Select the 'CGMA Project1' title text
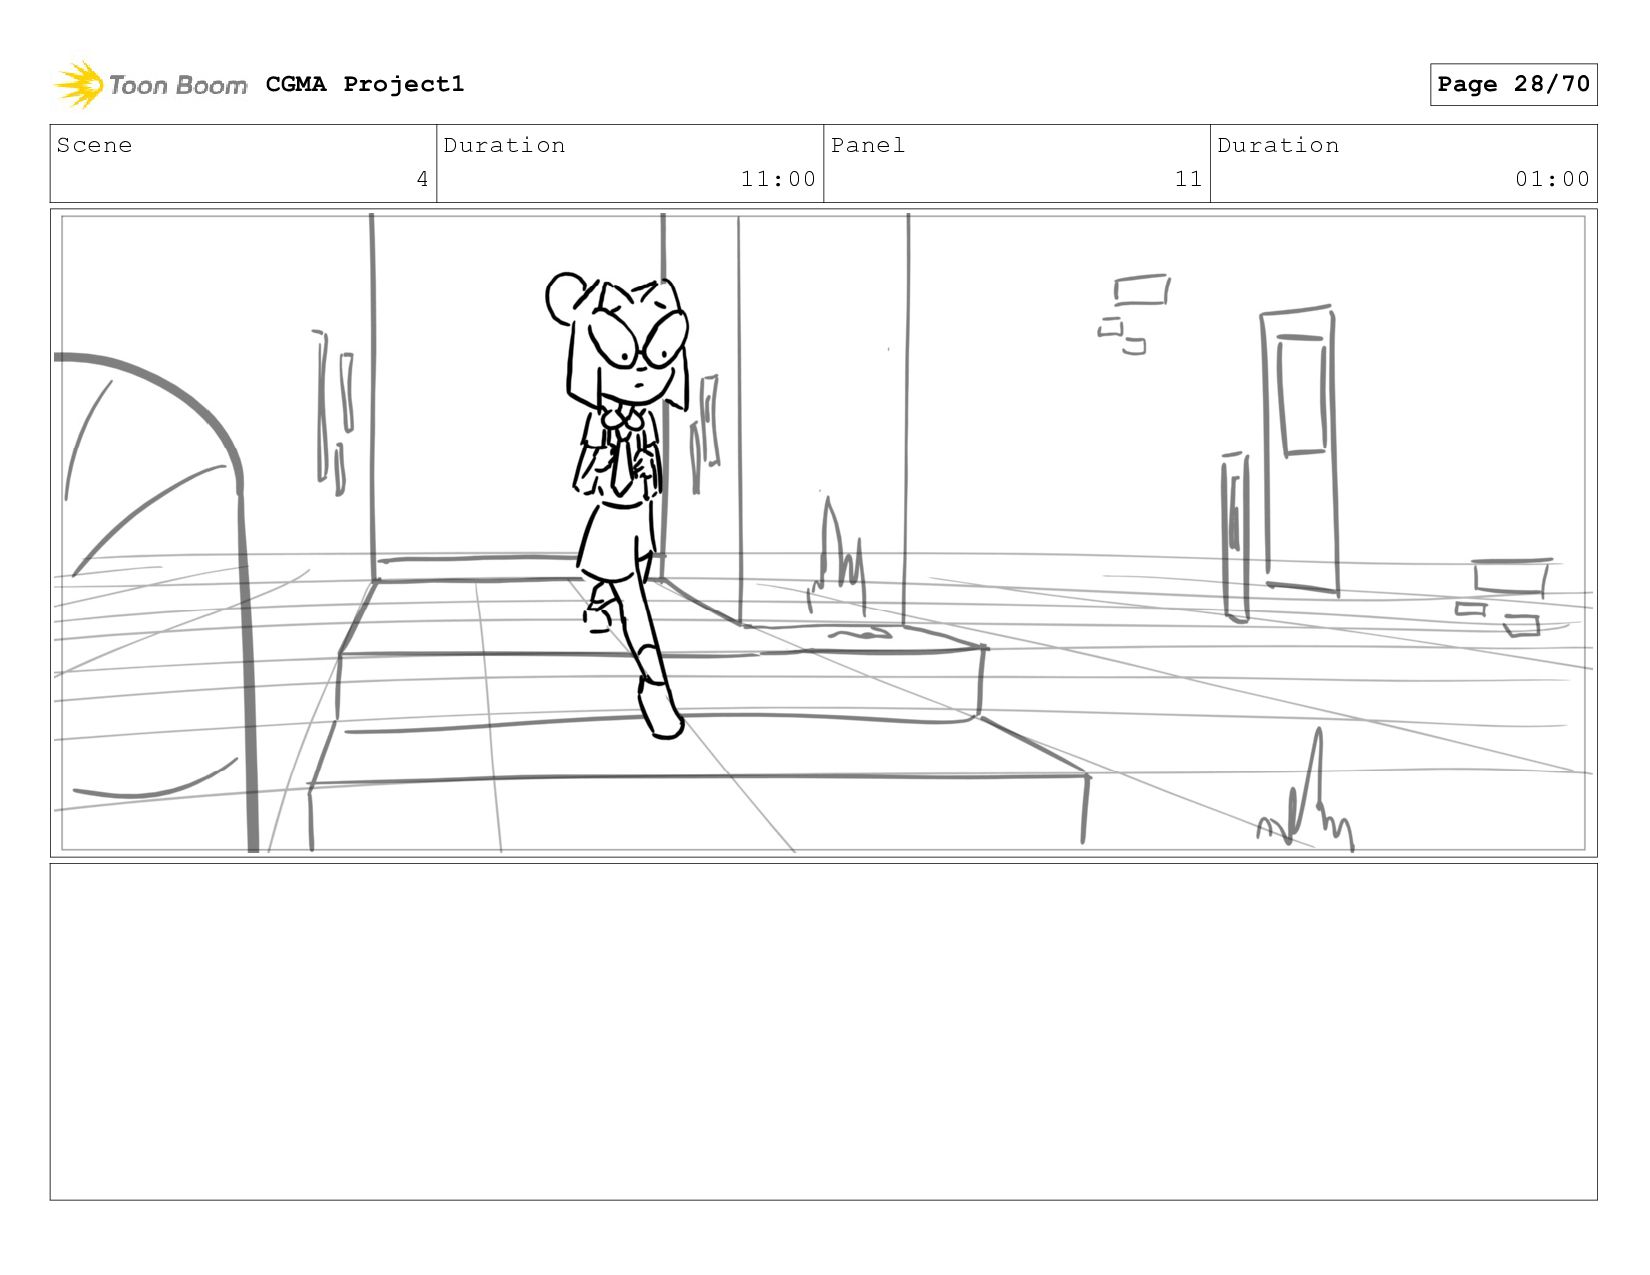This screenshot has height=1275, width=1650. coord(365,84)
